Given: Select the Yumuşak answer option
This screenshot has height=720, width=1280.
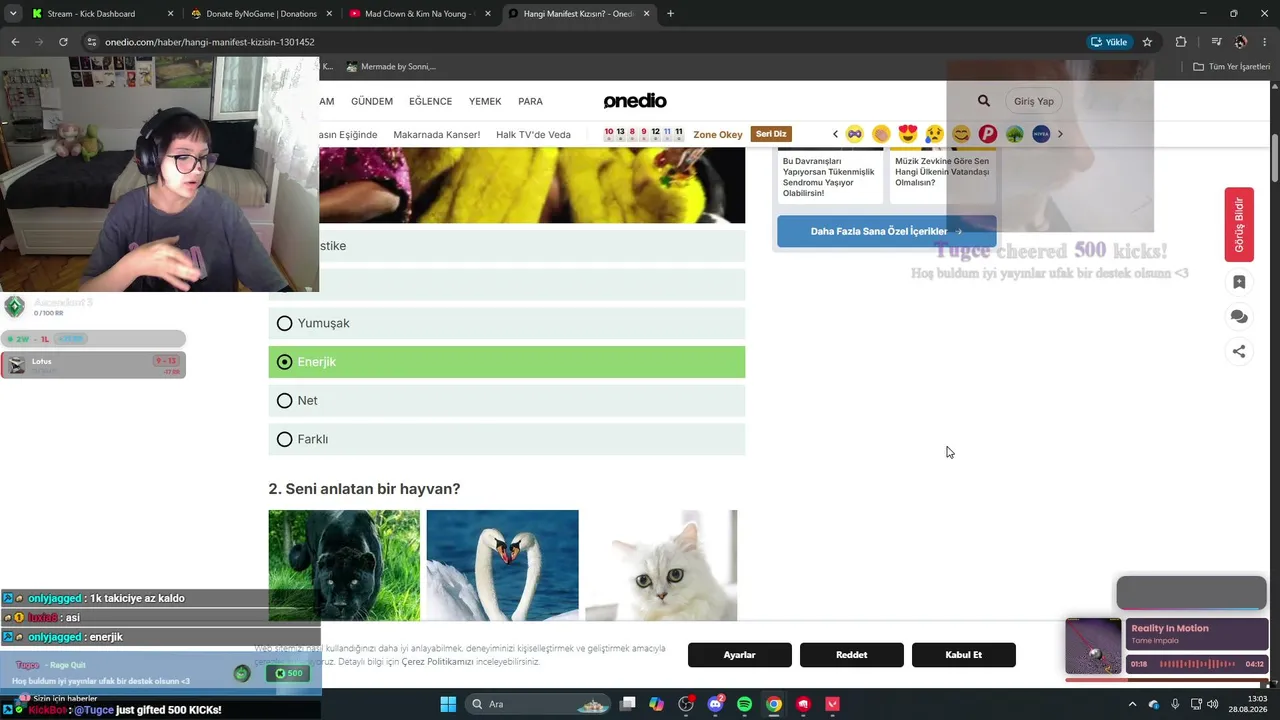Looking at the screenshot, I should coord(507,323).
